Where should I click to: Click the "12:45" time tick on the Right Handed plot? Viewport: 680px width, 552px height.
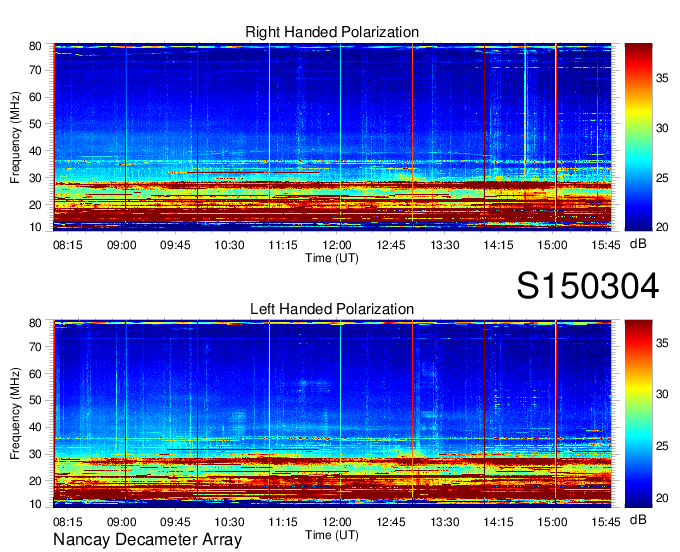point(391,245)
